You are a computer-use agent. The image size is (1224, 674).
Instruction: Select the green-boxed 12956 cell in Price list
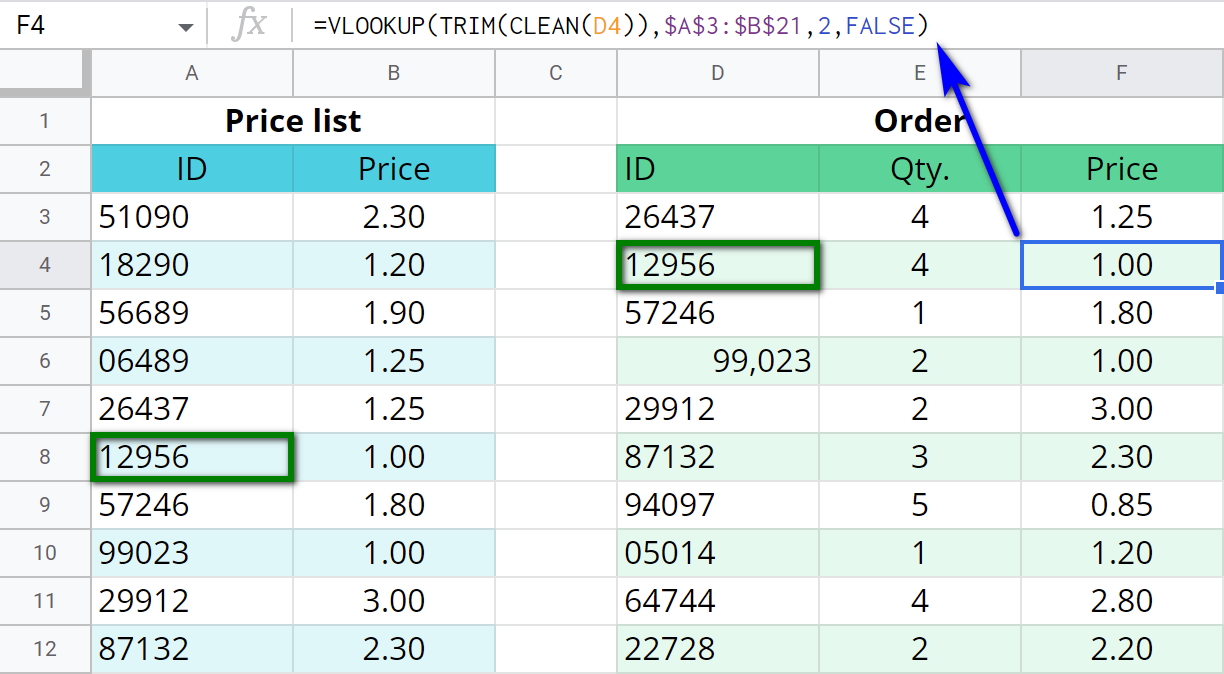191,457
